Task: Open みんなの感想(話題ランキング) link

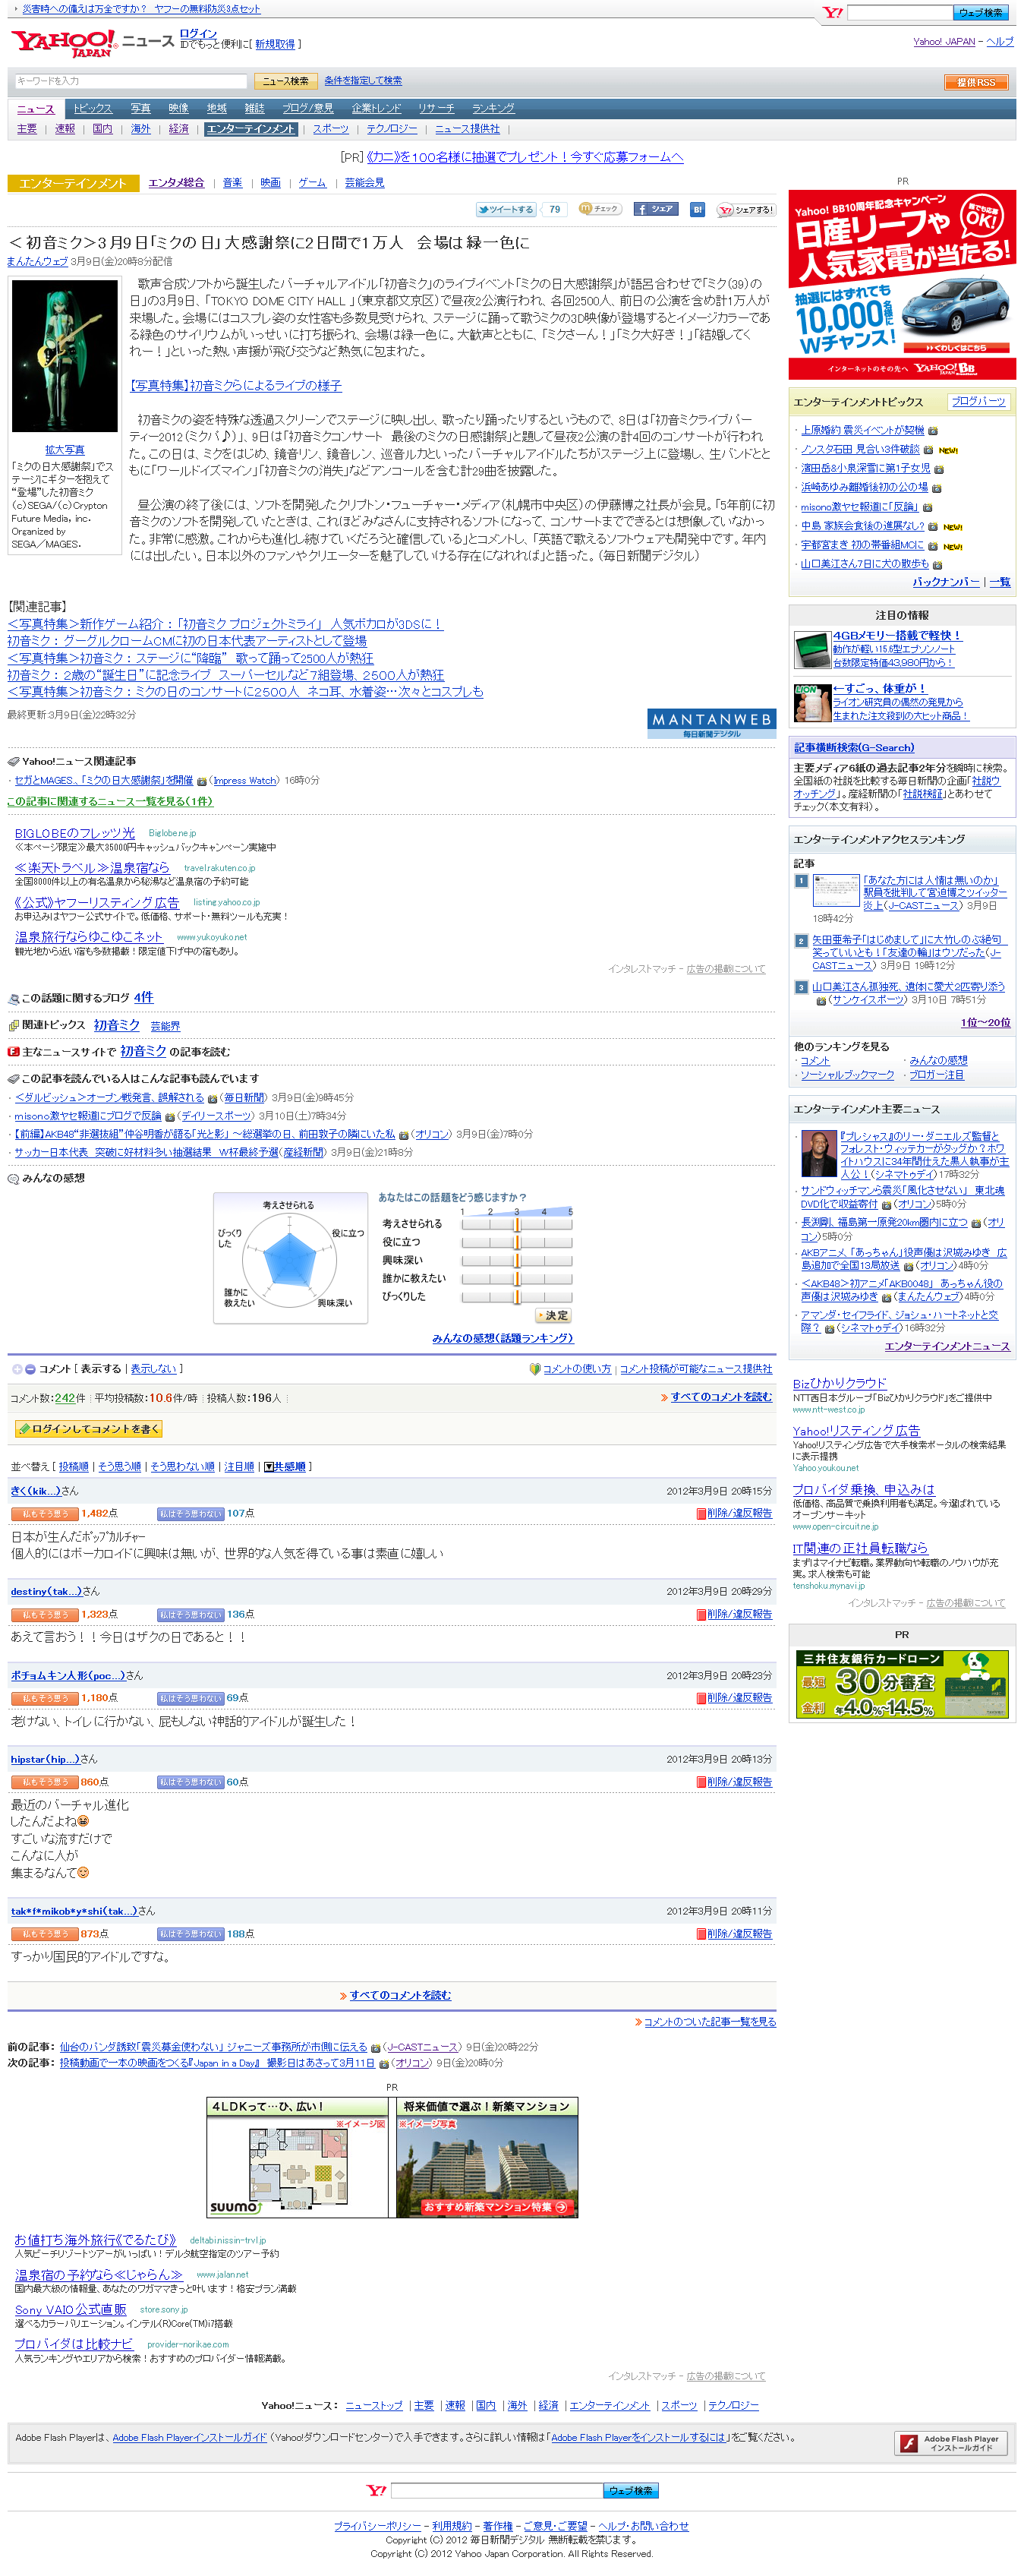Action: (502, 1338)
